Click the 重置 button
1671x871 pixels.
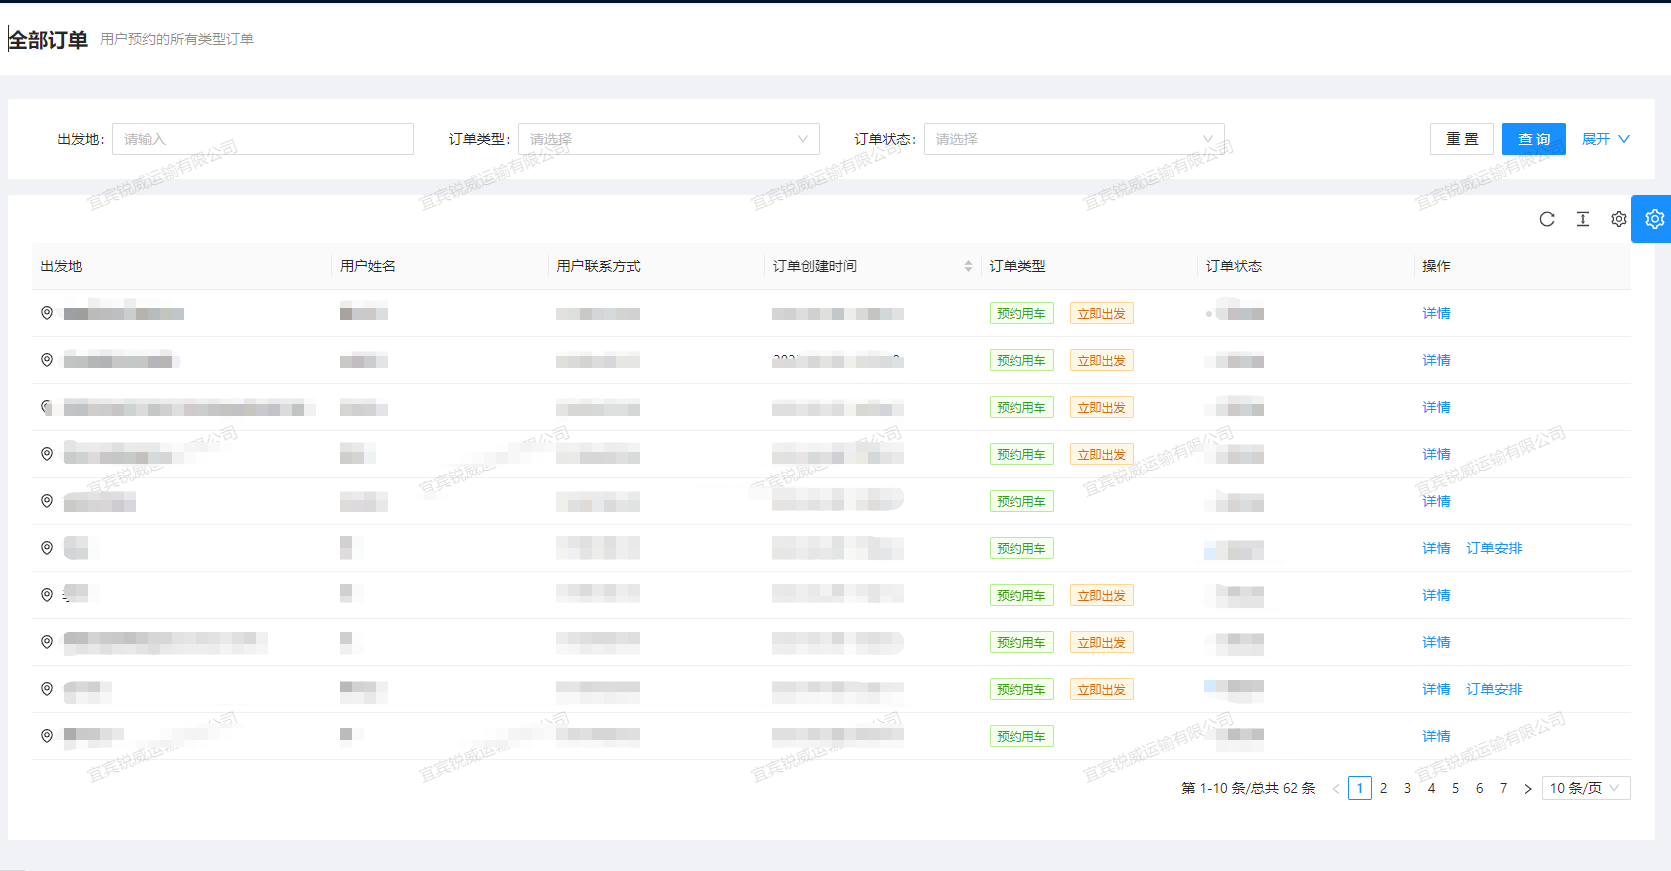click(x=1462, y=139)
